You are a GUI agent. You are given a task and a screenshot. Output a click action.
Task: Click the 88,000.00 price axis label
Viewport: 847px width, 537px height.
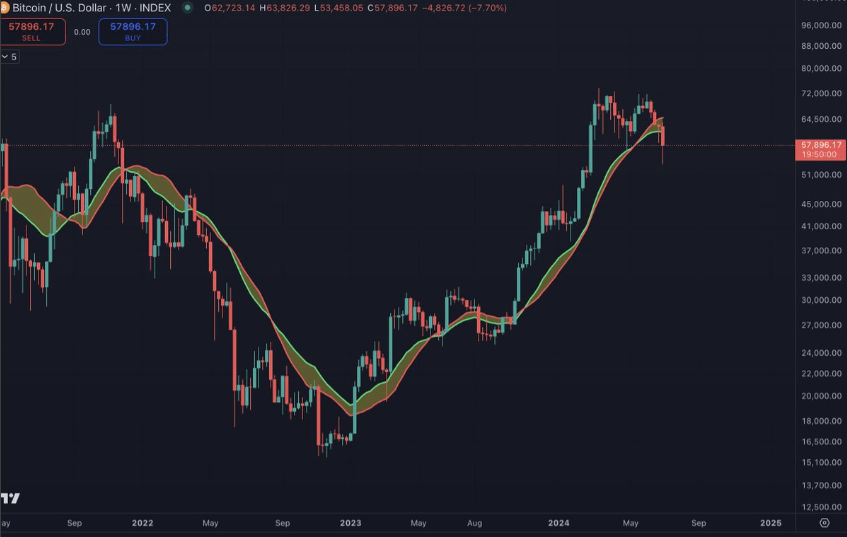click(822, 46)
